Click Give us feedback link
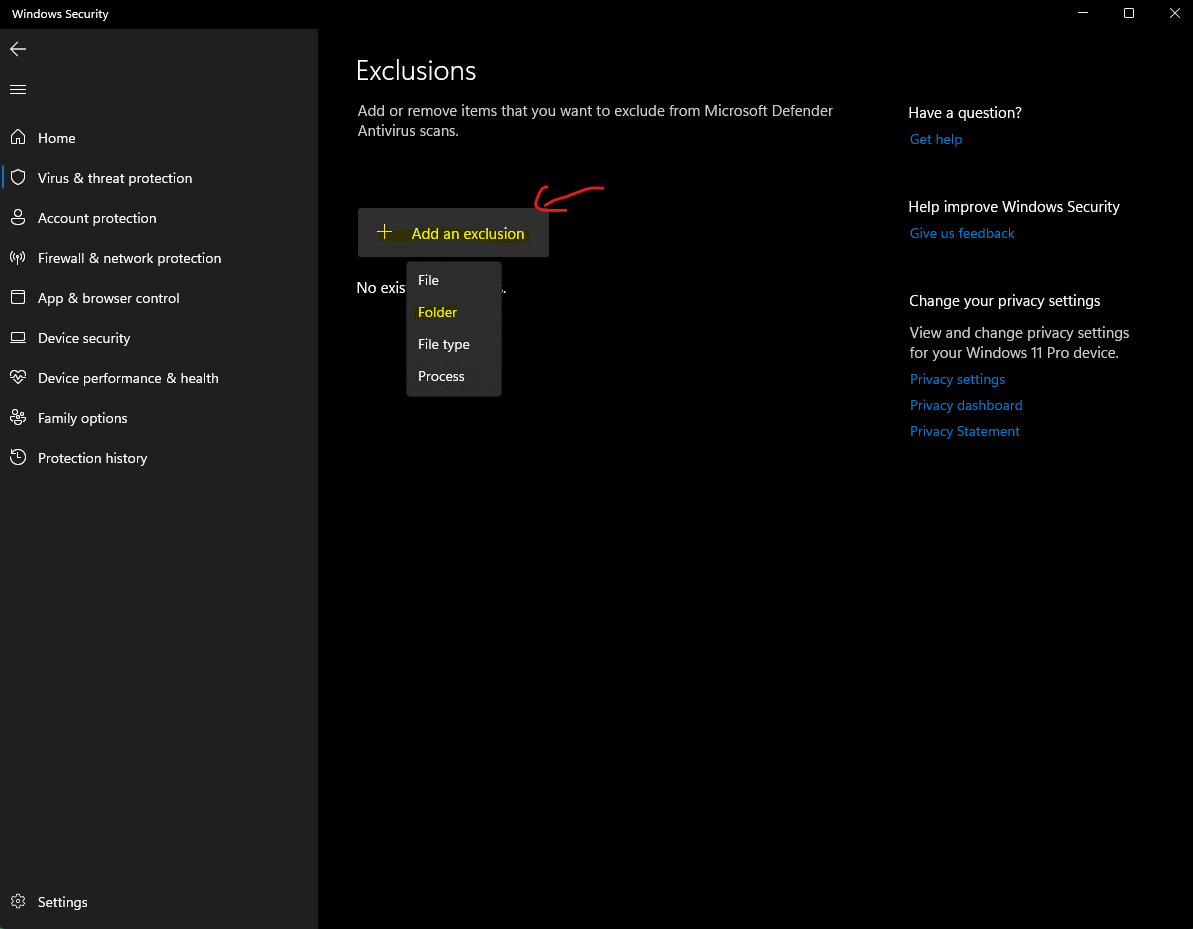This screenshot has height=929, width=1193. click(x=961, y=233)
